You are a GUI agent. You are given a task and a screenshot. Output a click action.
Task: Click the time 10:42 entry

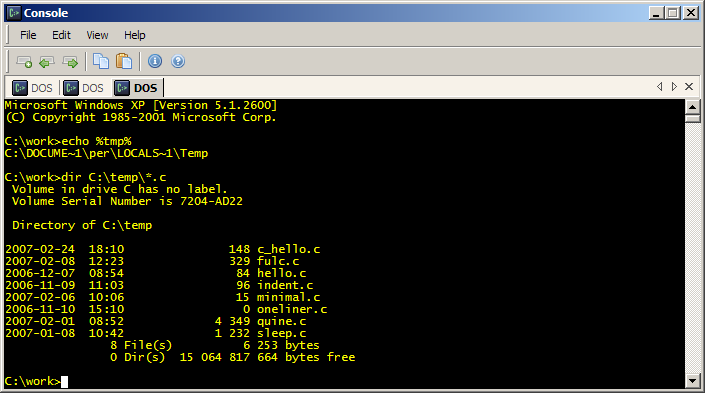tap(106, 333)
